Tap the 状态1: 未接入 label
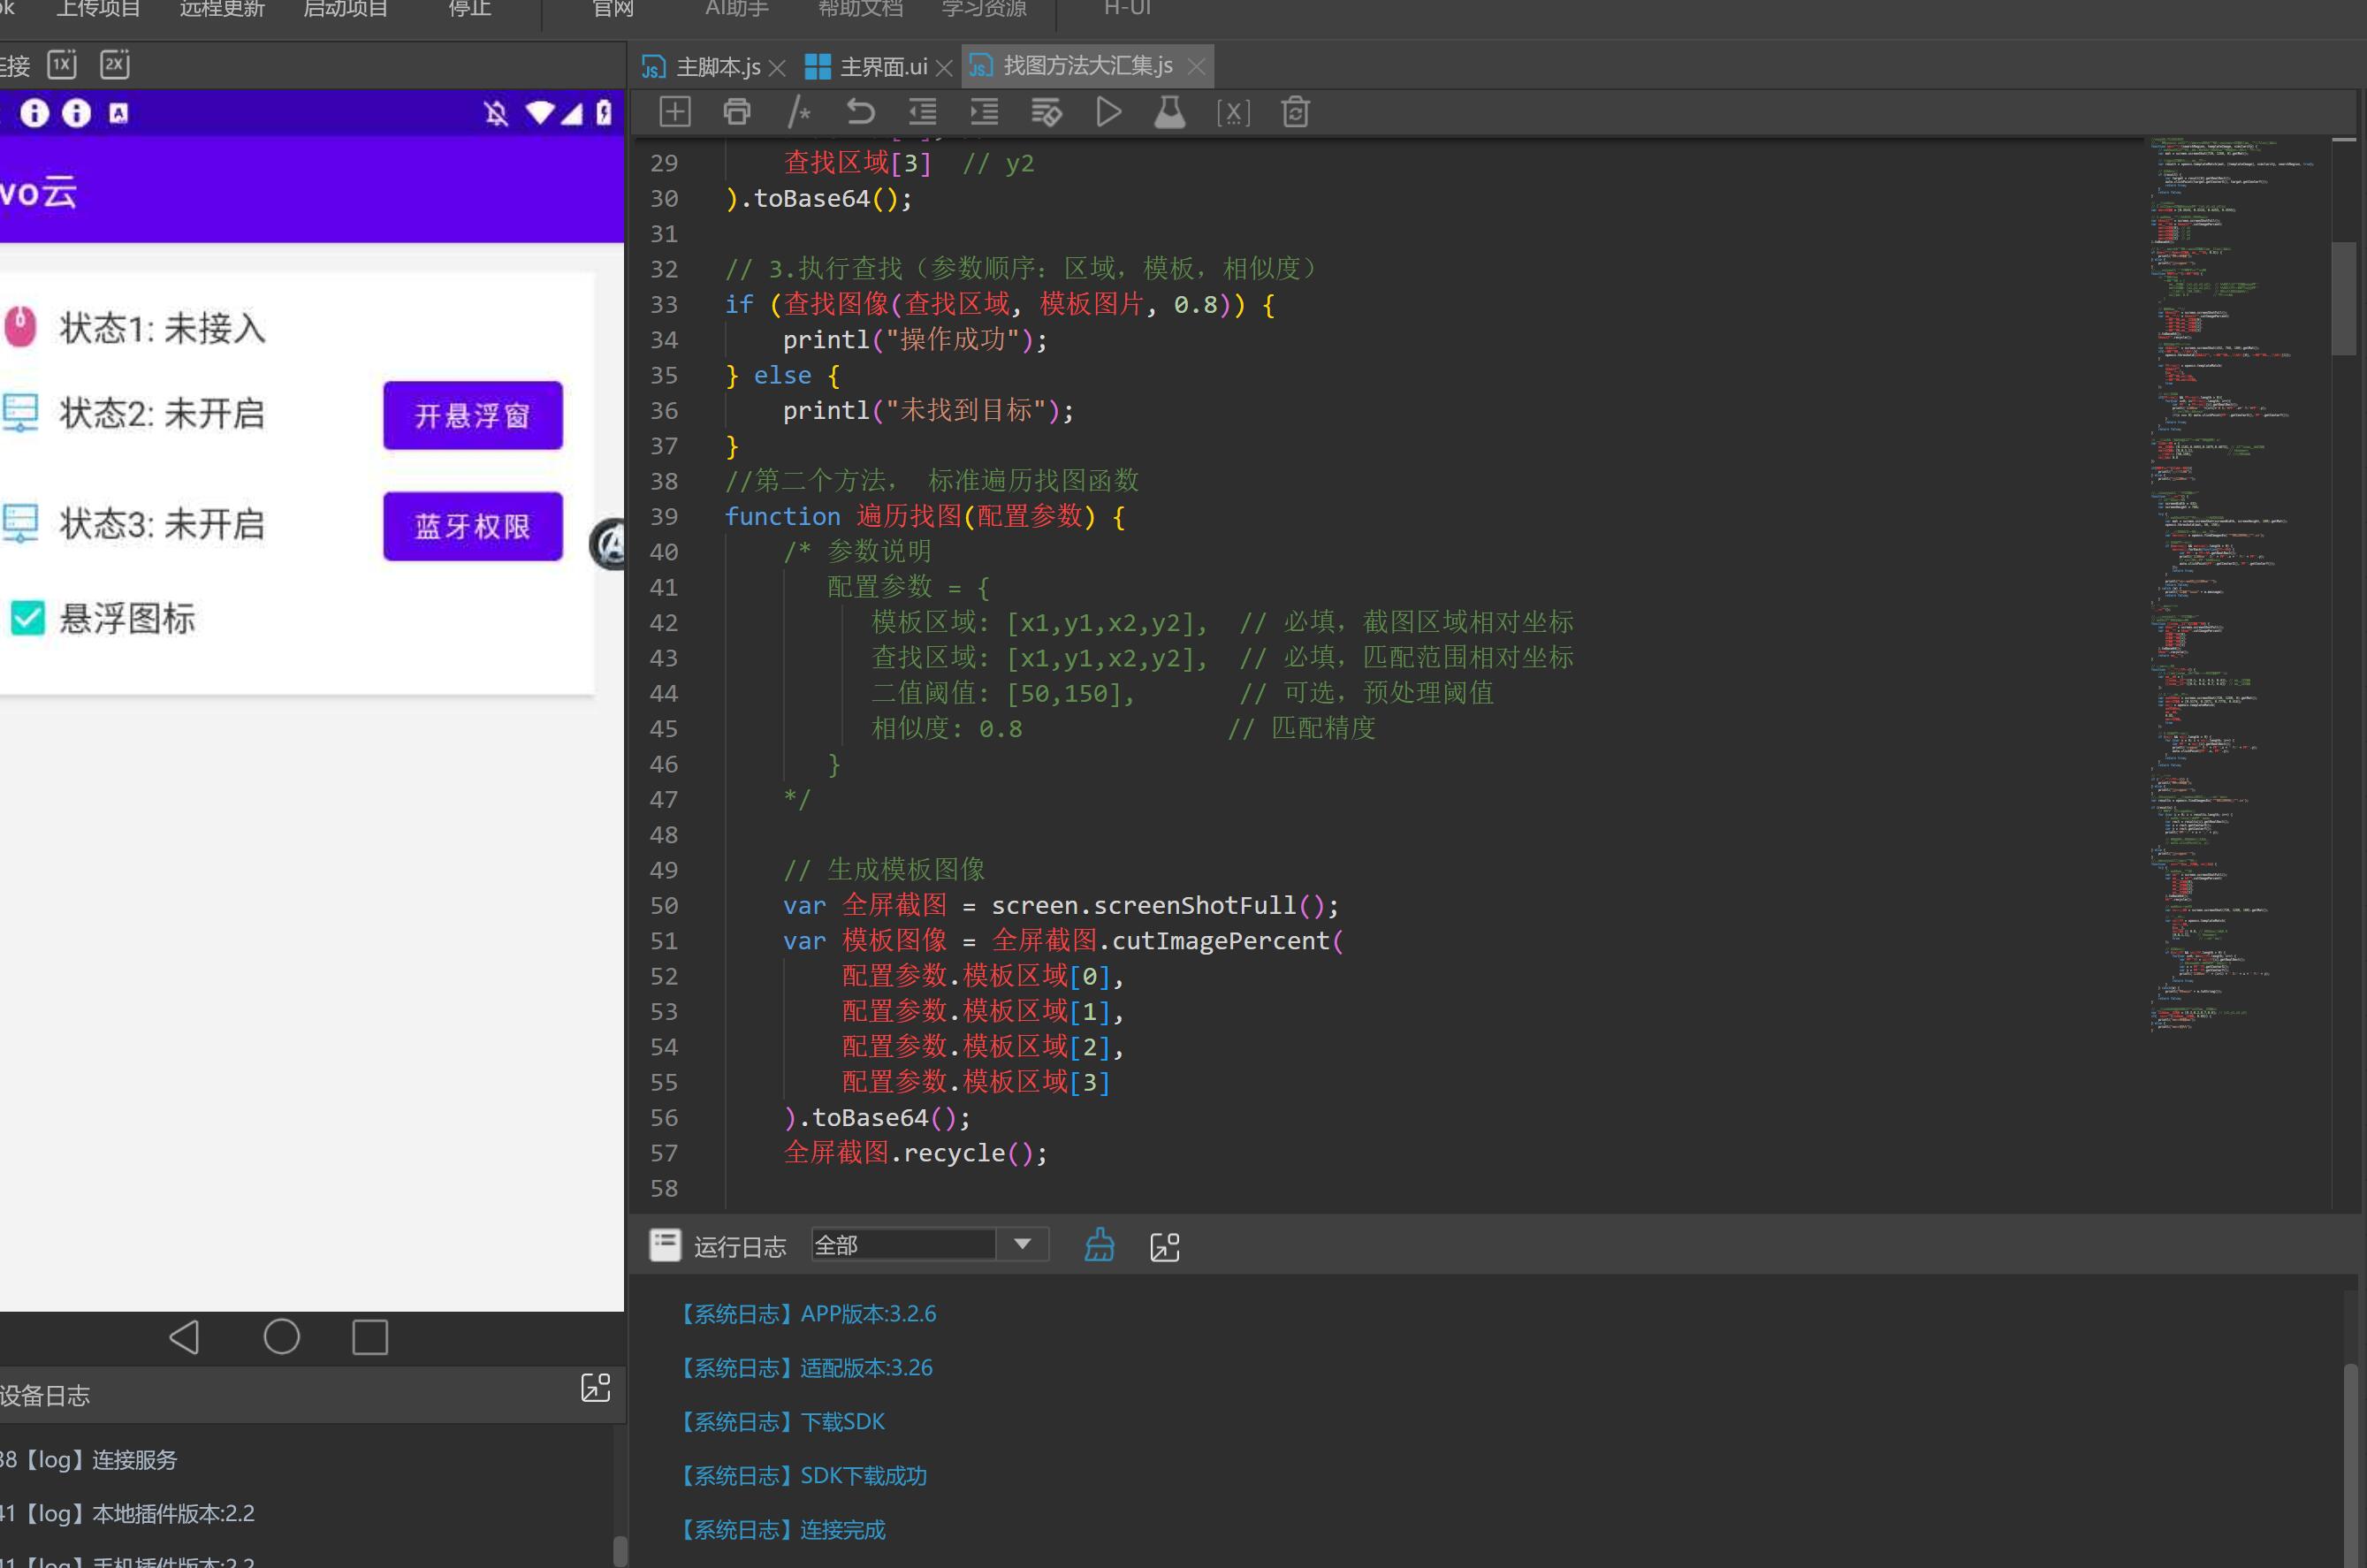 point(162,328)
